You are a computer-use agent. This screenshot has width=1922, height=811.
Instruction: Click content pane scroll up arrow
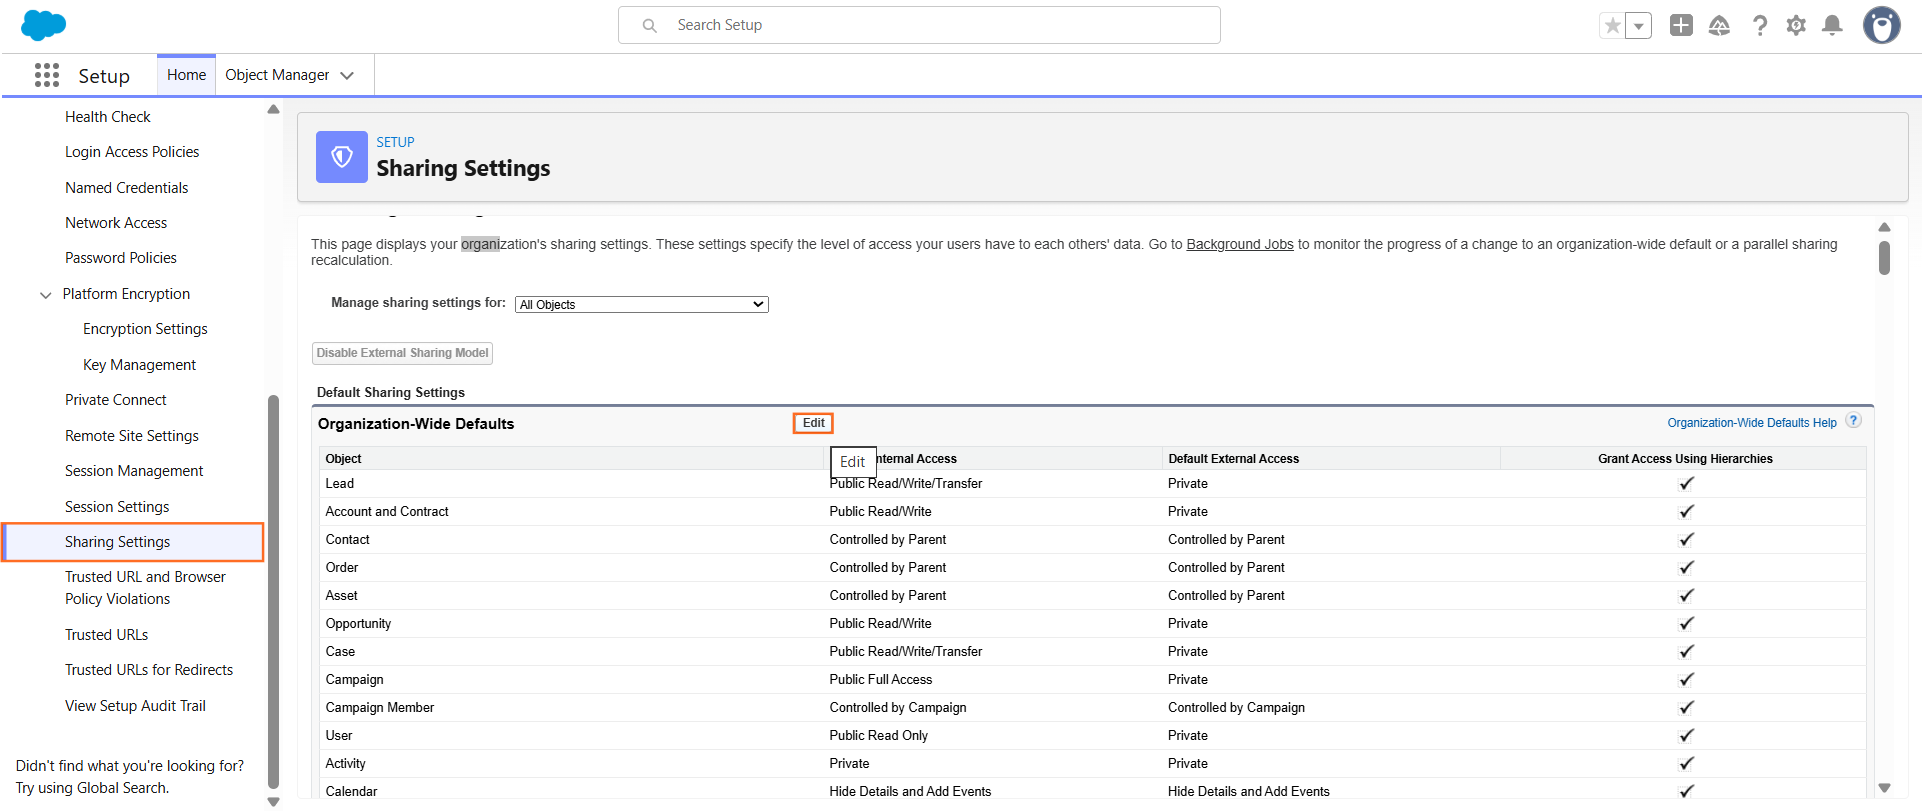coord(1884,227)
